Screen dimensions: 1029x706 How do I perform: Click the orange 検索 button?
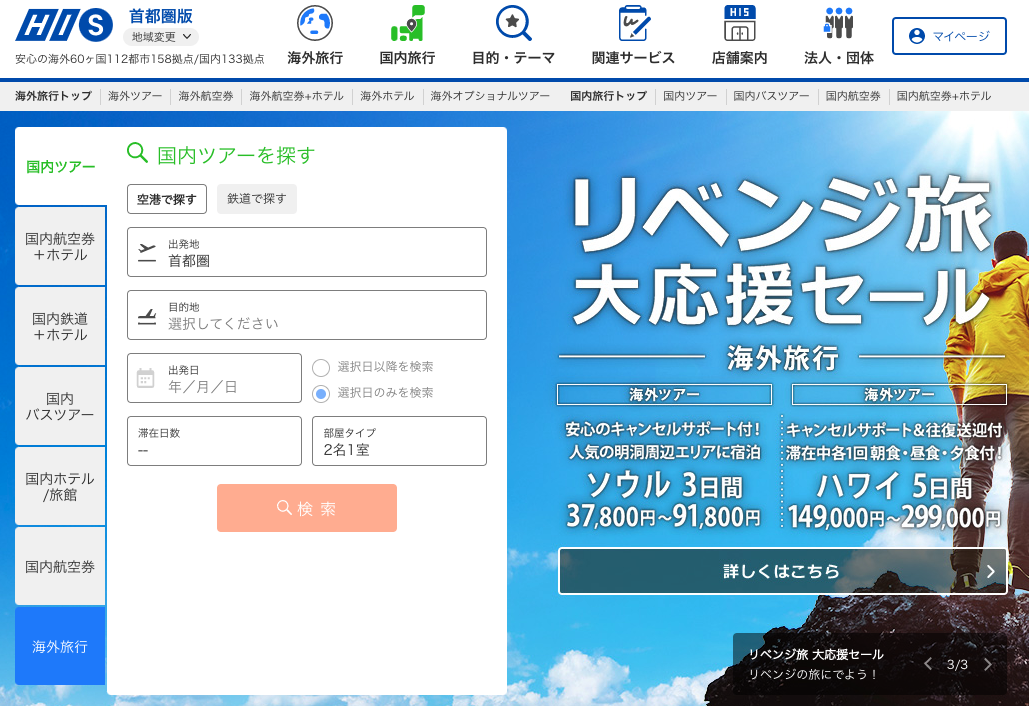[306, 508]
